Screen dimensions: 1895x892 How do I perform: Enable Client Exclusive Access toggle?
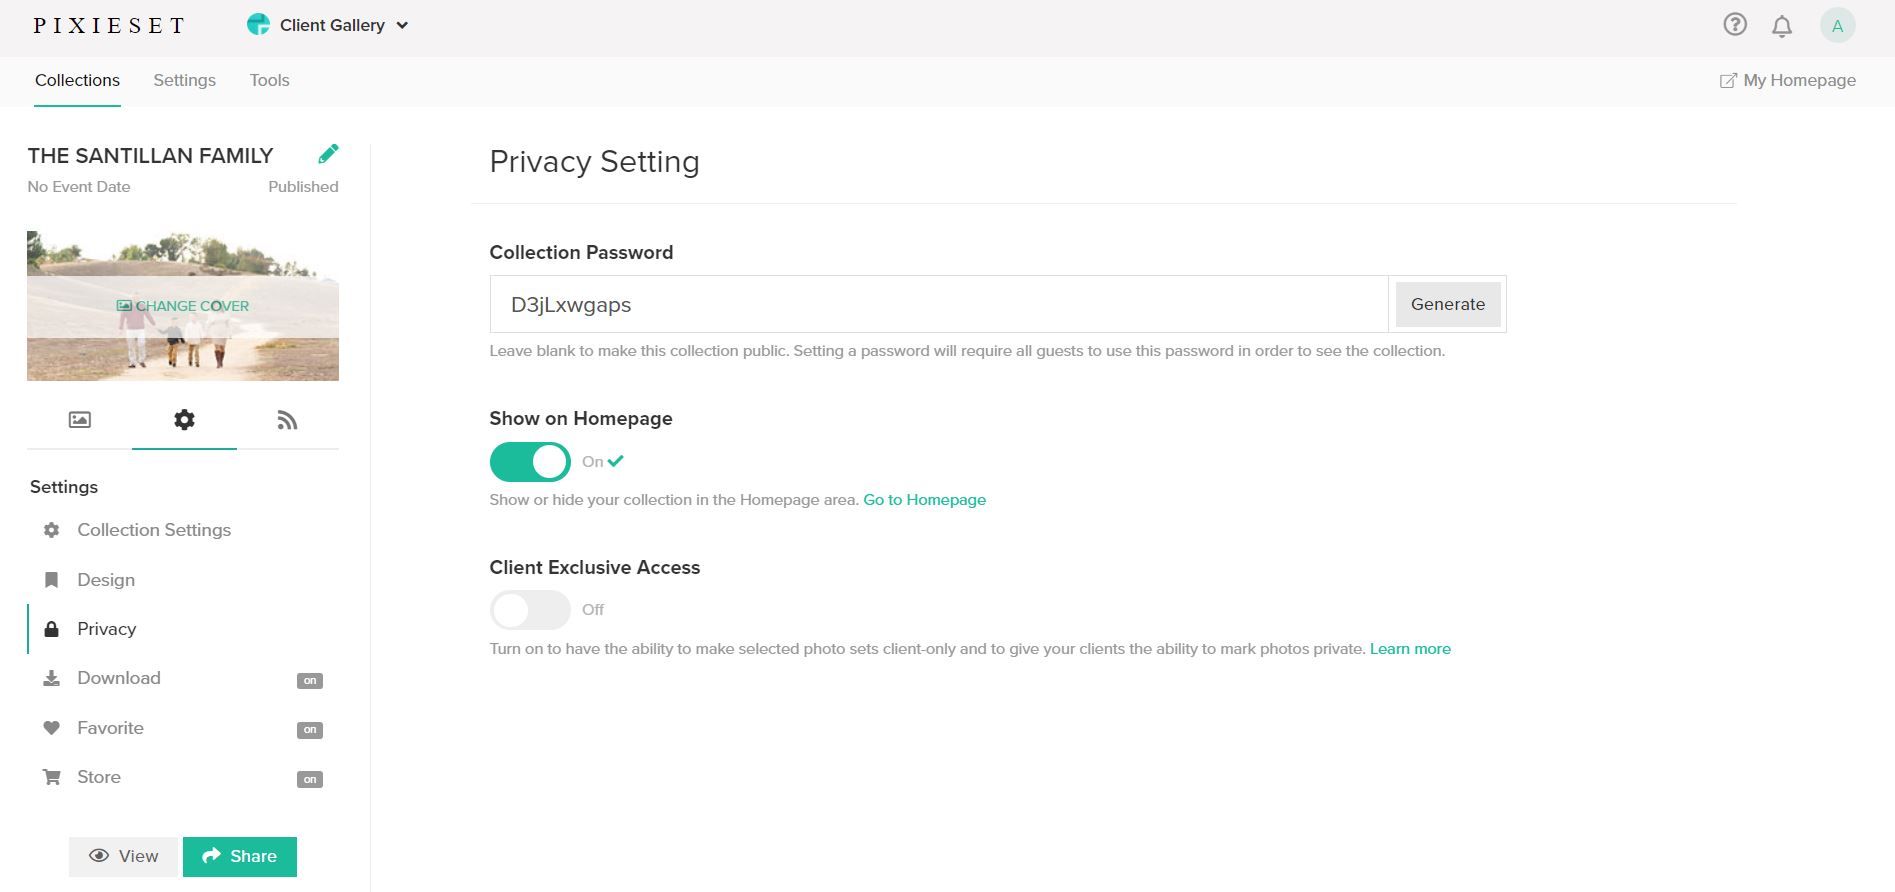529,610
